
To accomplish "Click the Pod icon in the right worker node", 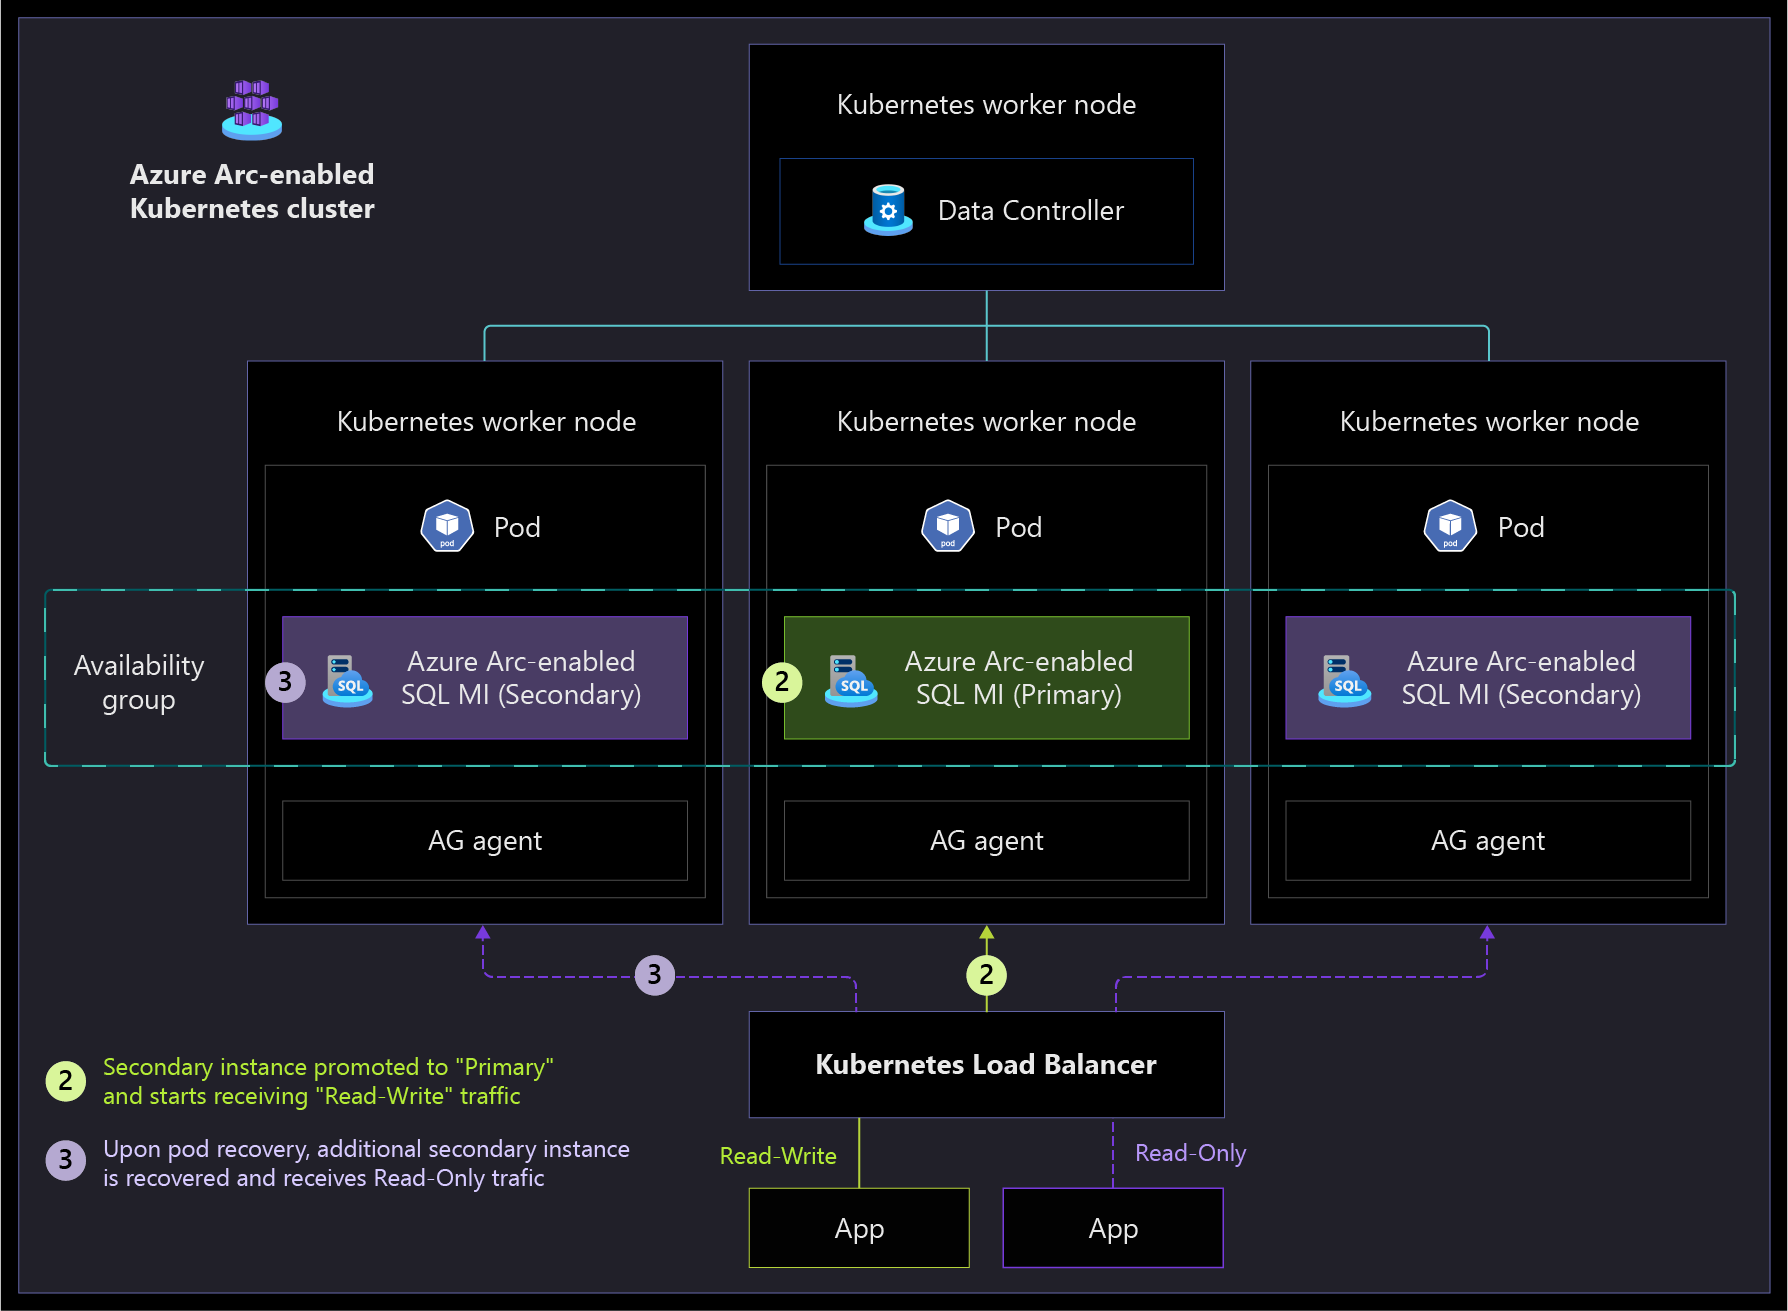I will pos(1450,526).
